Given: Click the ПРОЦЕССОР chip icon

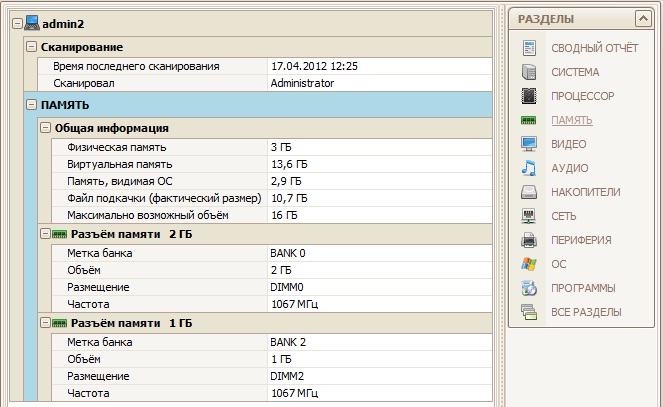Looking at the screenshot, I should (x=529, y=96).
